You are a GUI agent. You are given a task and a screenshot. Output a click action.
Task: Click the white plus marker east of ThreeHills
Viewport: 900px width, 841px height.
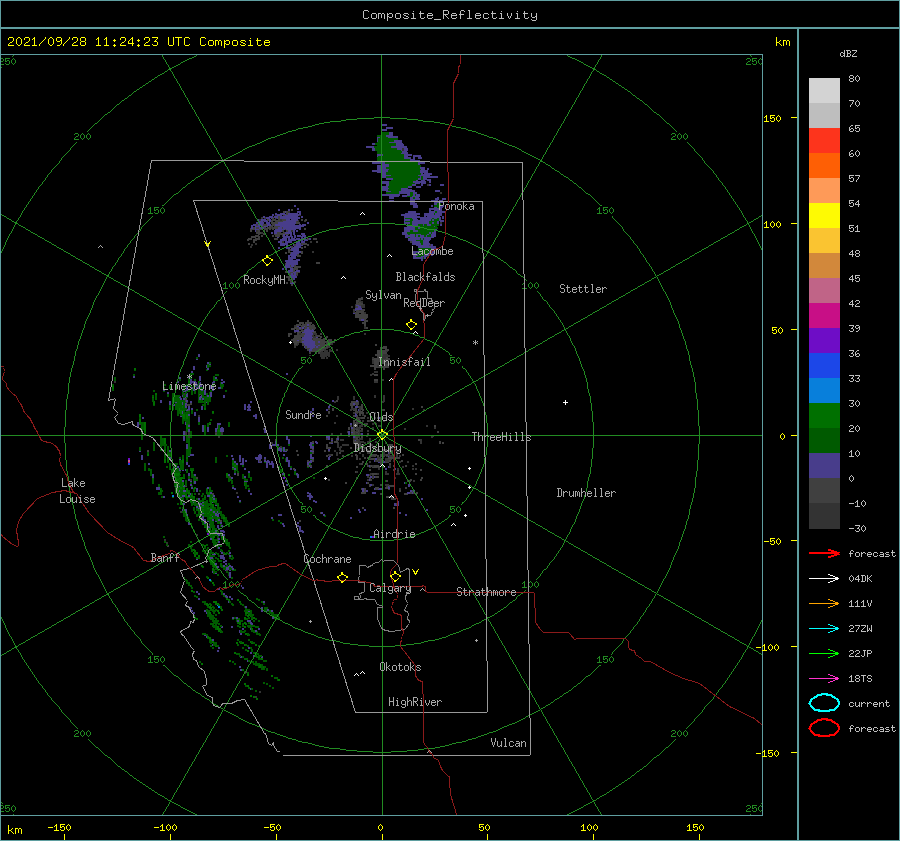(x=565, y=402)
